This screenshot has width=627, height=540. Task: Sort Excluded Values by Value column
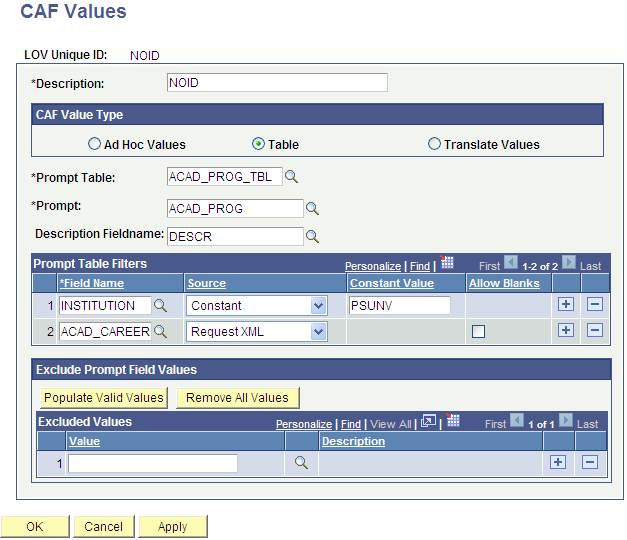84,441
